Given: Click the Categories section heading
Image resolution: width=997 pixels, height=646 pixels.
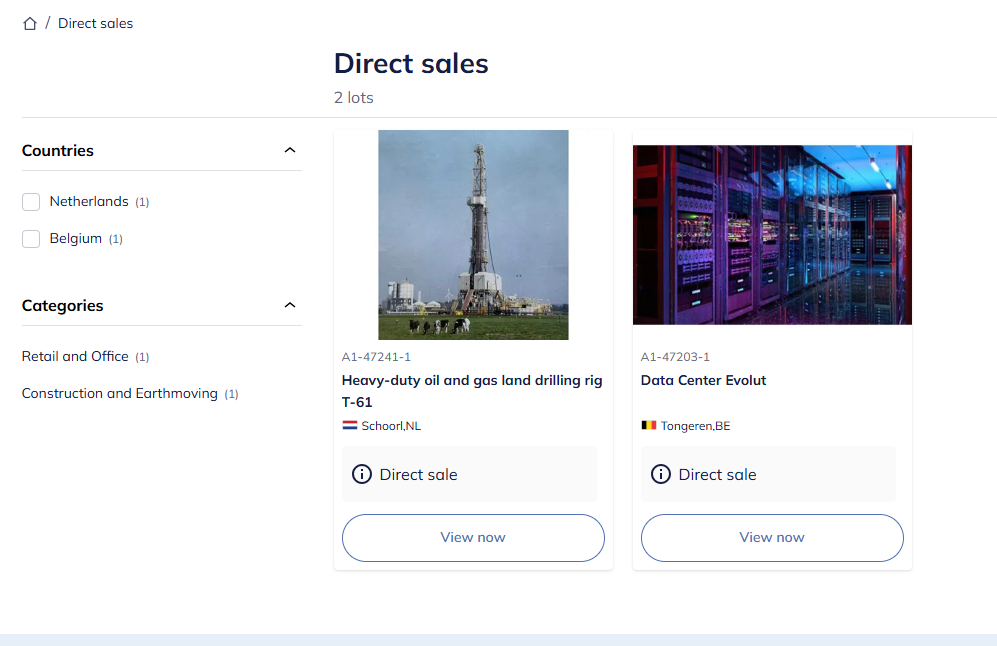Looking at the screenshot, I should (62, 306).
